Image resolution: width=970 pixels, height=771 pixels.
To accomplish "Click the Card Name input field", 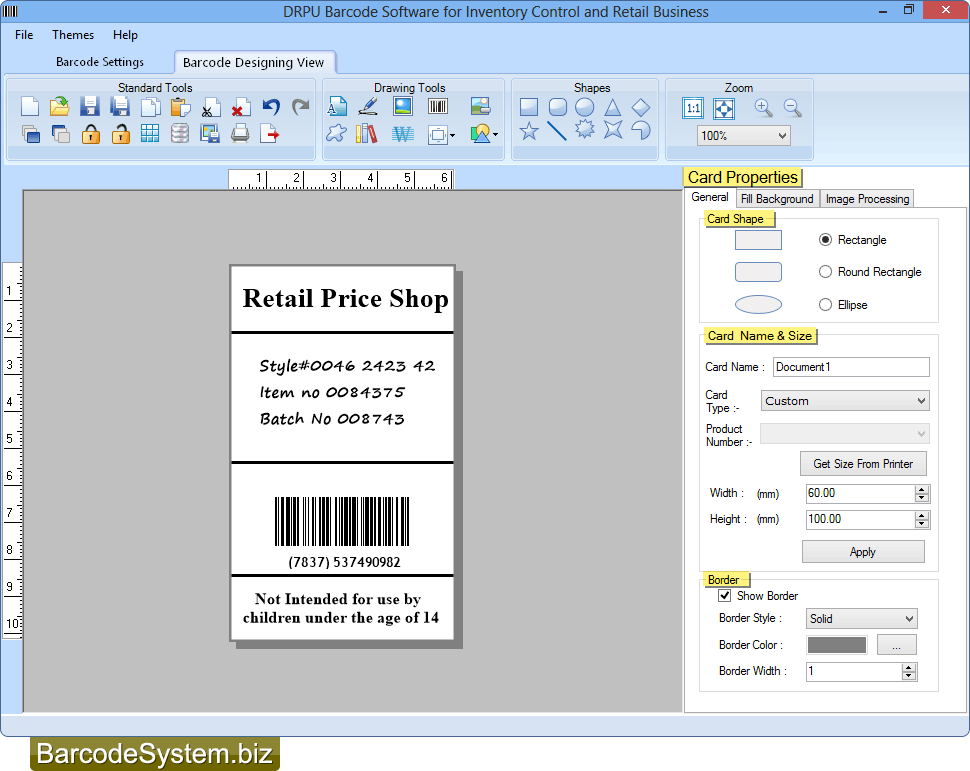I will tap(851, 367).
